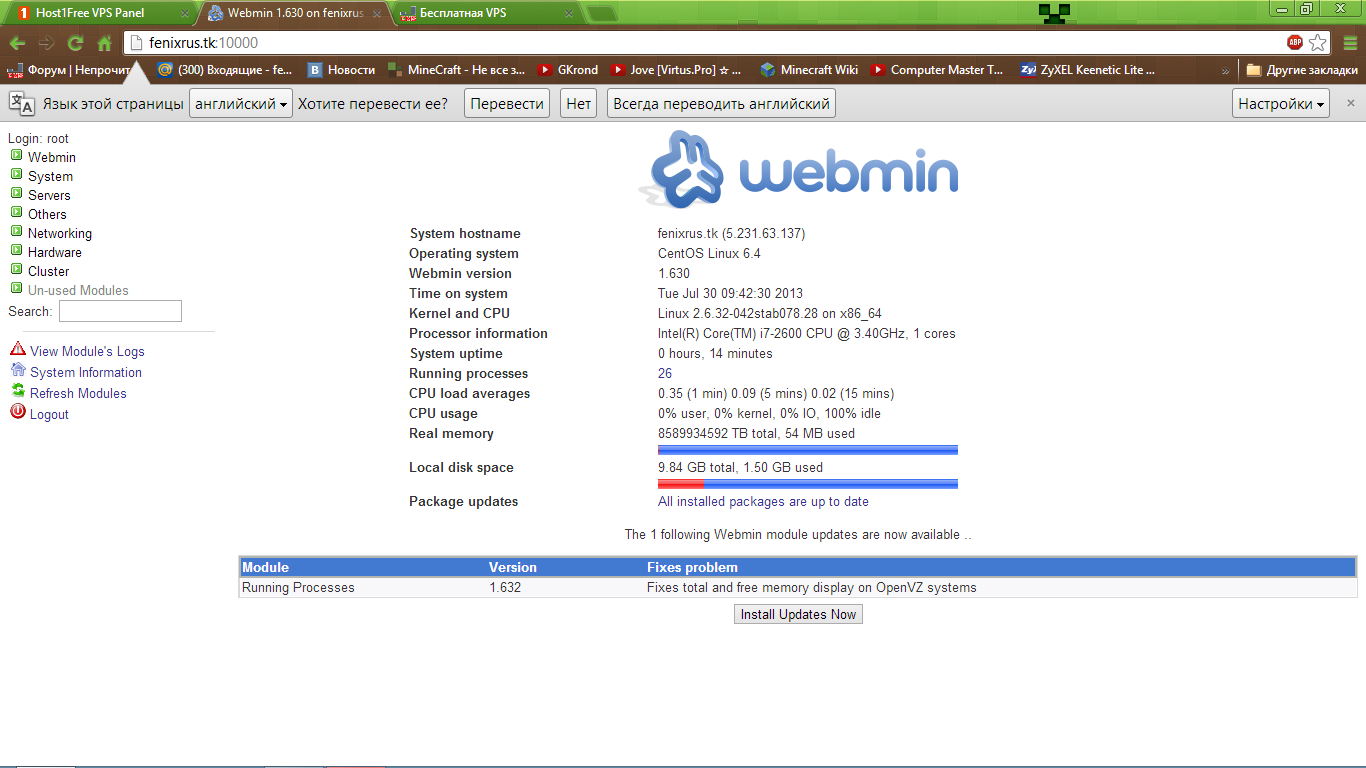Reload the page with the refresh icon
The height and width of the screenshot is (768, 1366).
[75, 43]
